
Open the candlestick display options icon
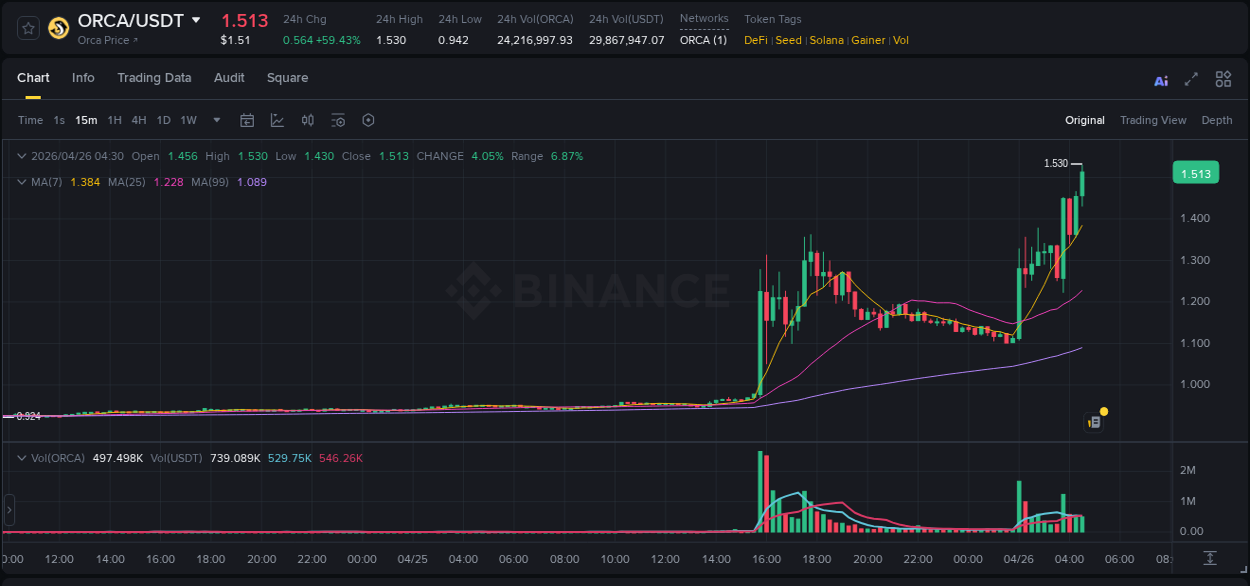pos(308,120)
